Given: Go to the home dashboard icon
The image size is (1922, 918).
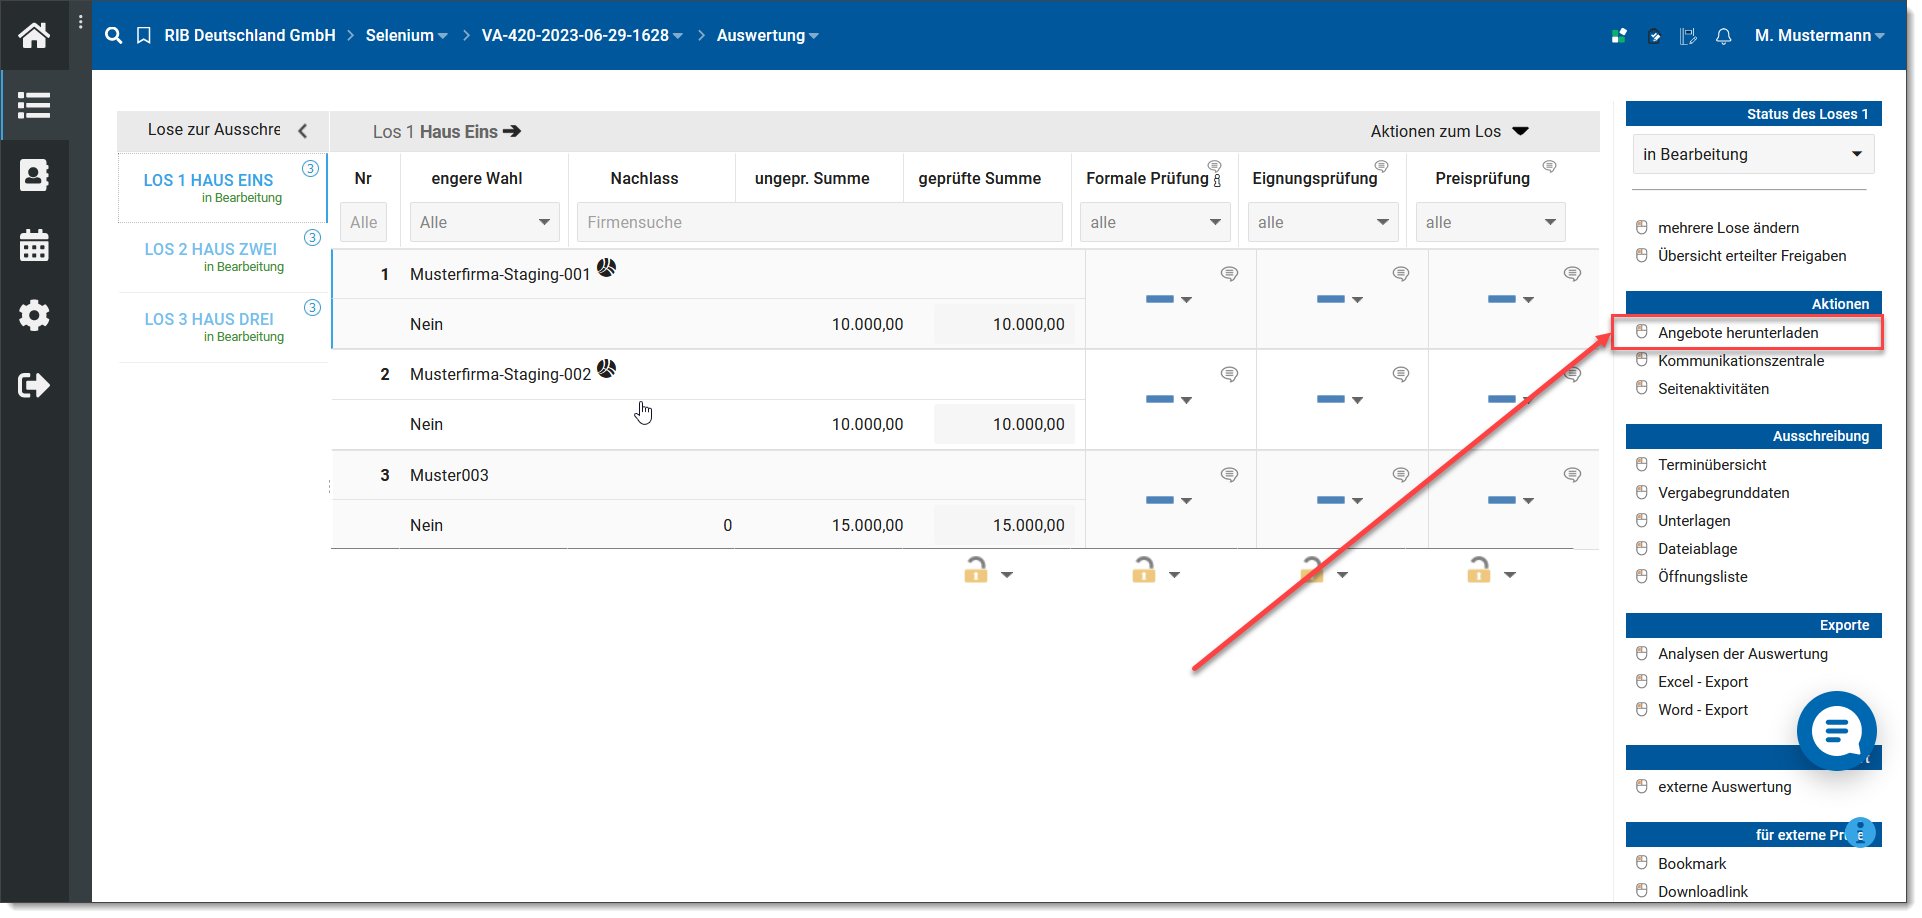Looking at the screenshot, I should [34, 35].
